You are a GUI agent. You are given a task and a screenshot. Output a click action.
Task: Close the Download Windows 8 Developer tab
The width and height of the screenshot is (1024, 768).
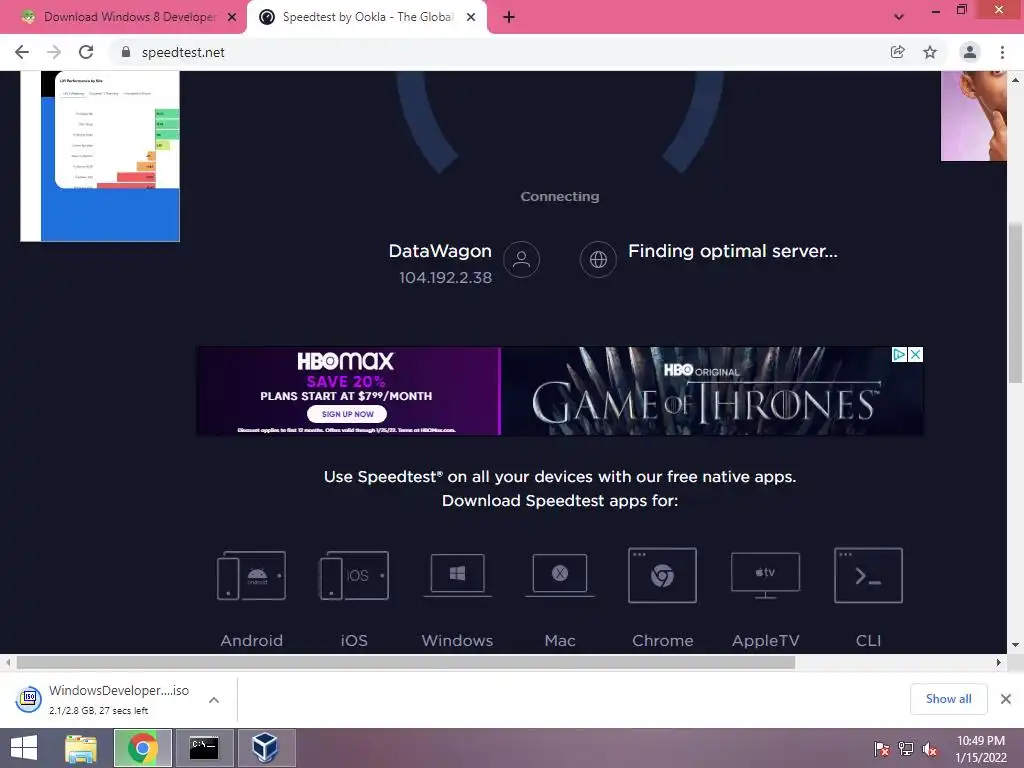click(x=232, y=17)
